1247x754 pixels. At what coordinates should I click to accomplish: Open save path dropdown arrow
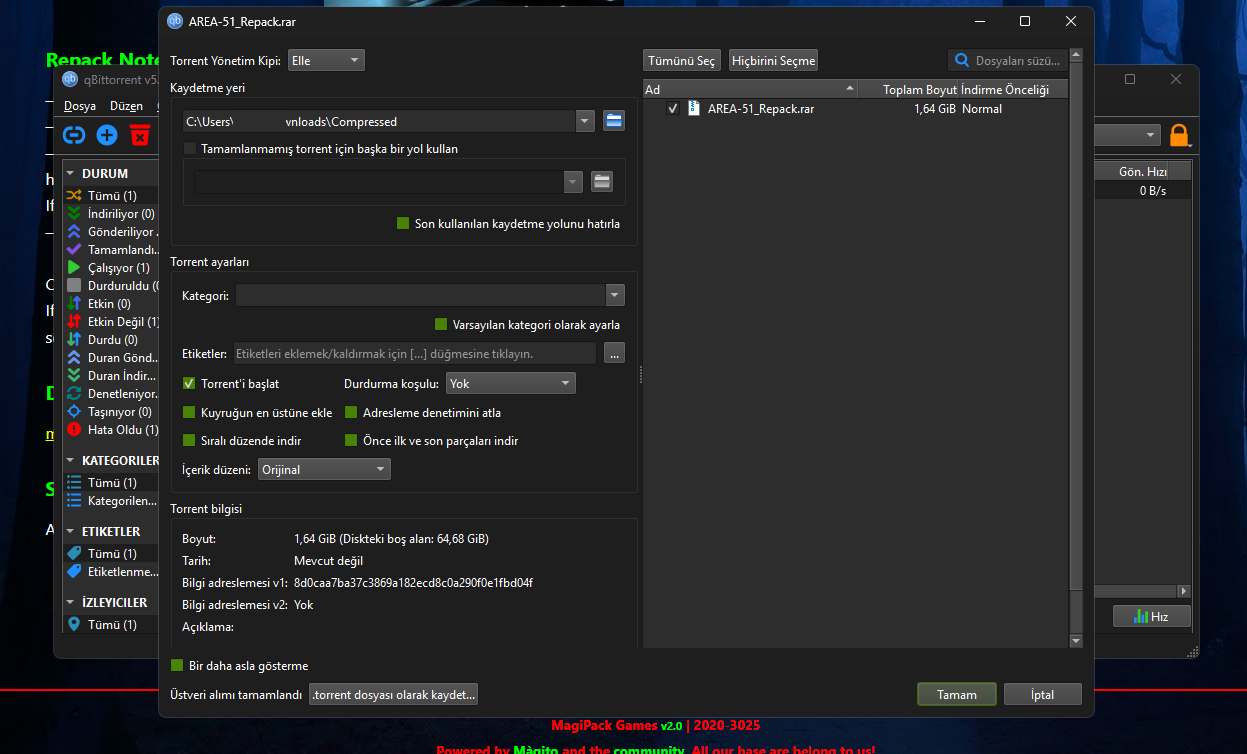pyautogui.click(x=585, y=122)
